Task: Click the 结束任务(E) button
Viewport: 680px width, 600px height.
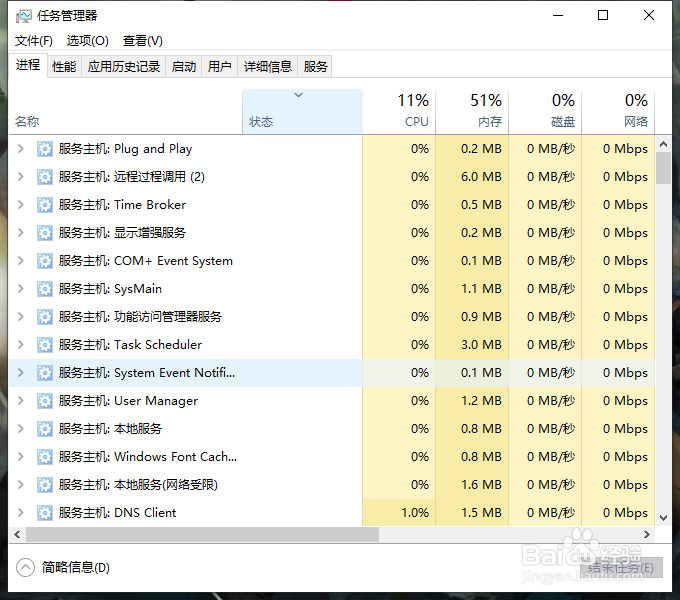Action: (x=621, y=567)
